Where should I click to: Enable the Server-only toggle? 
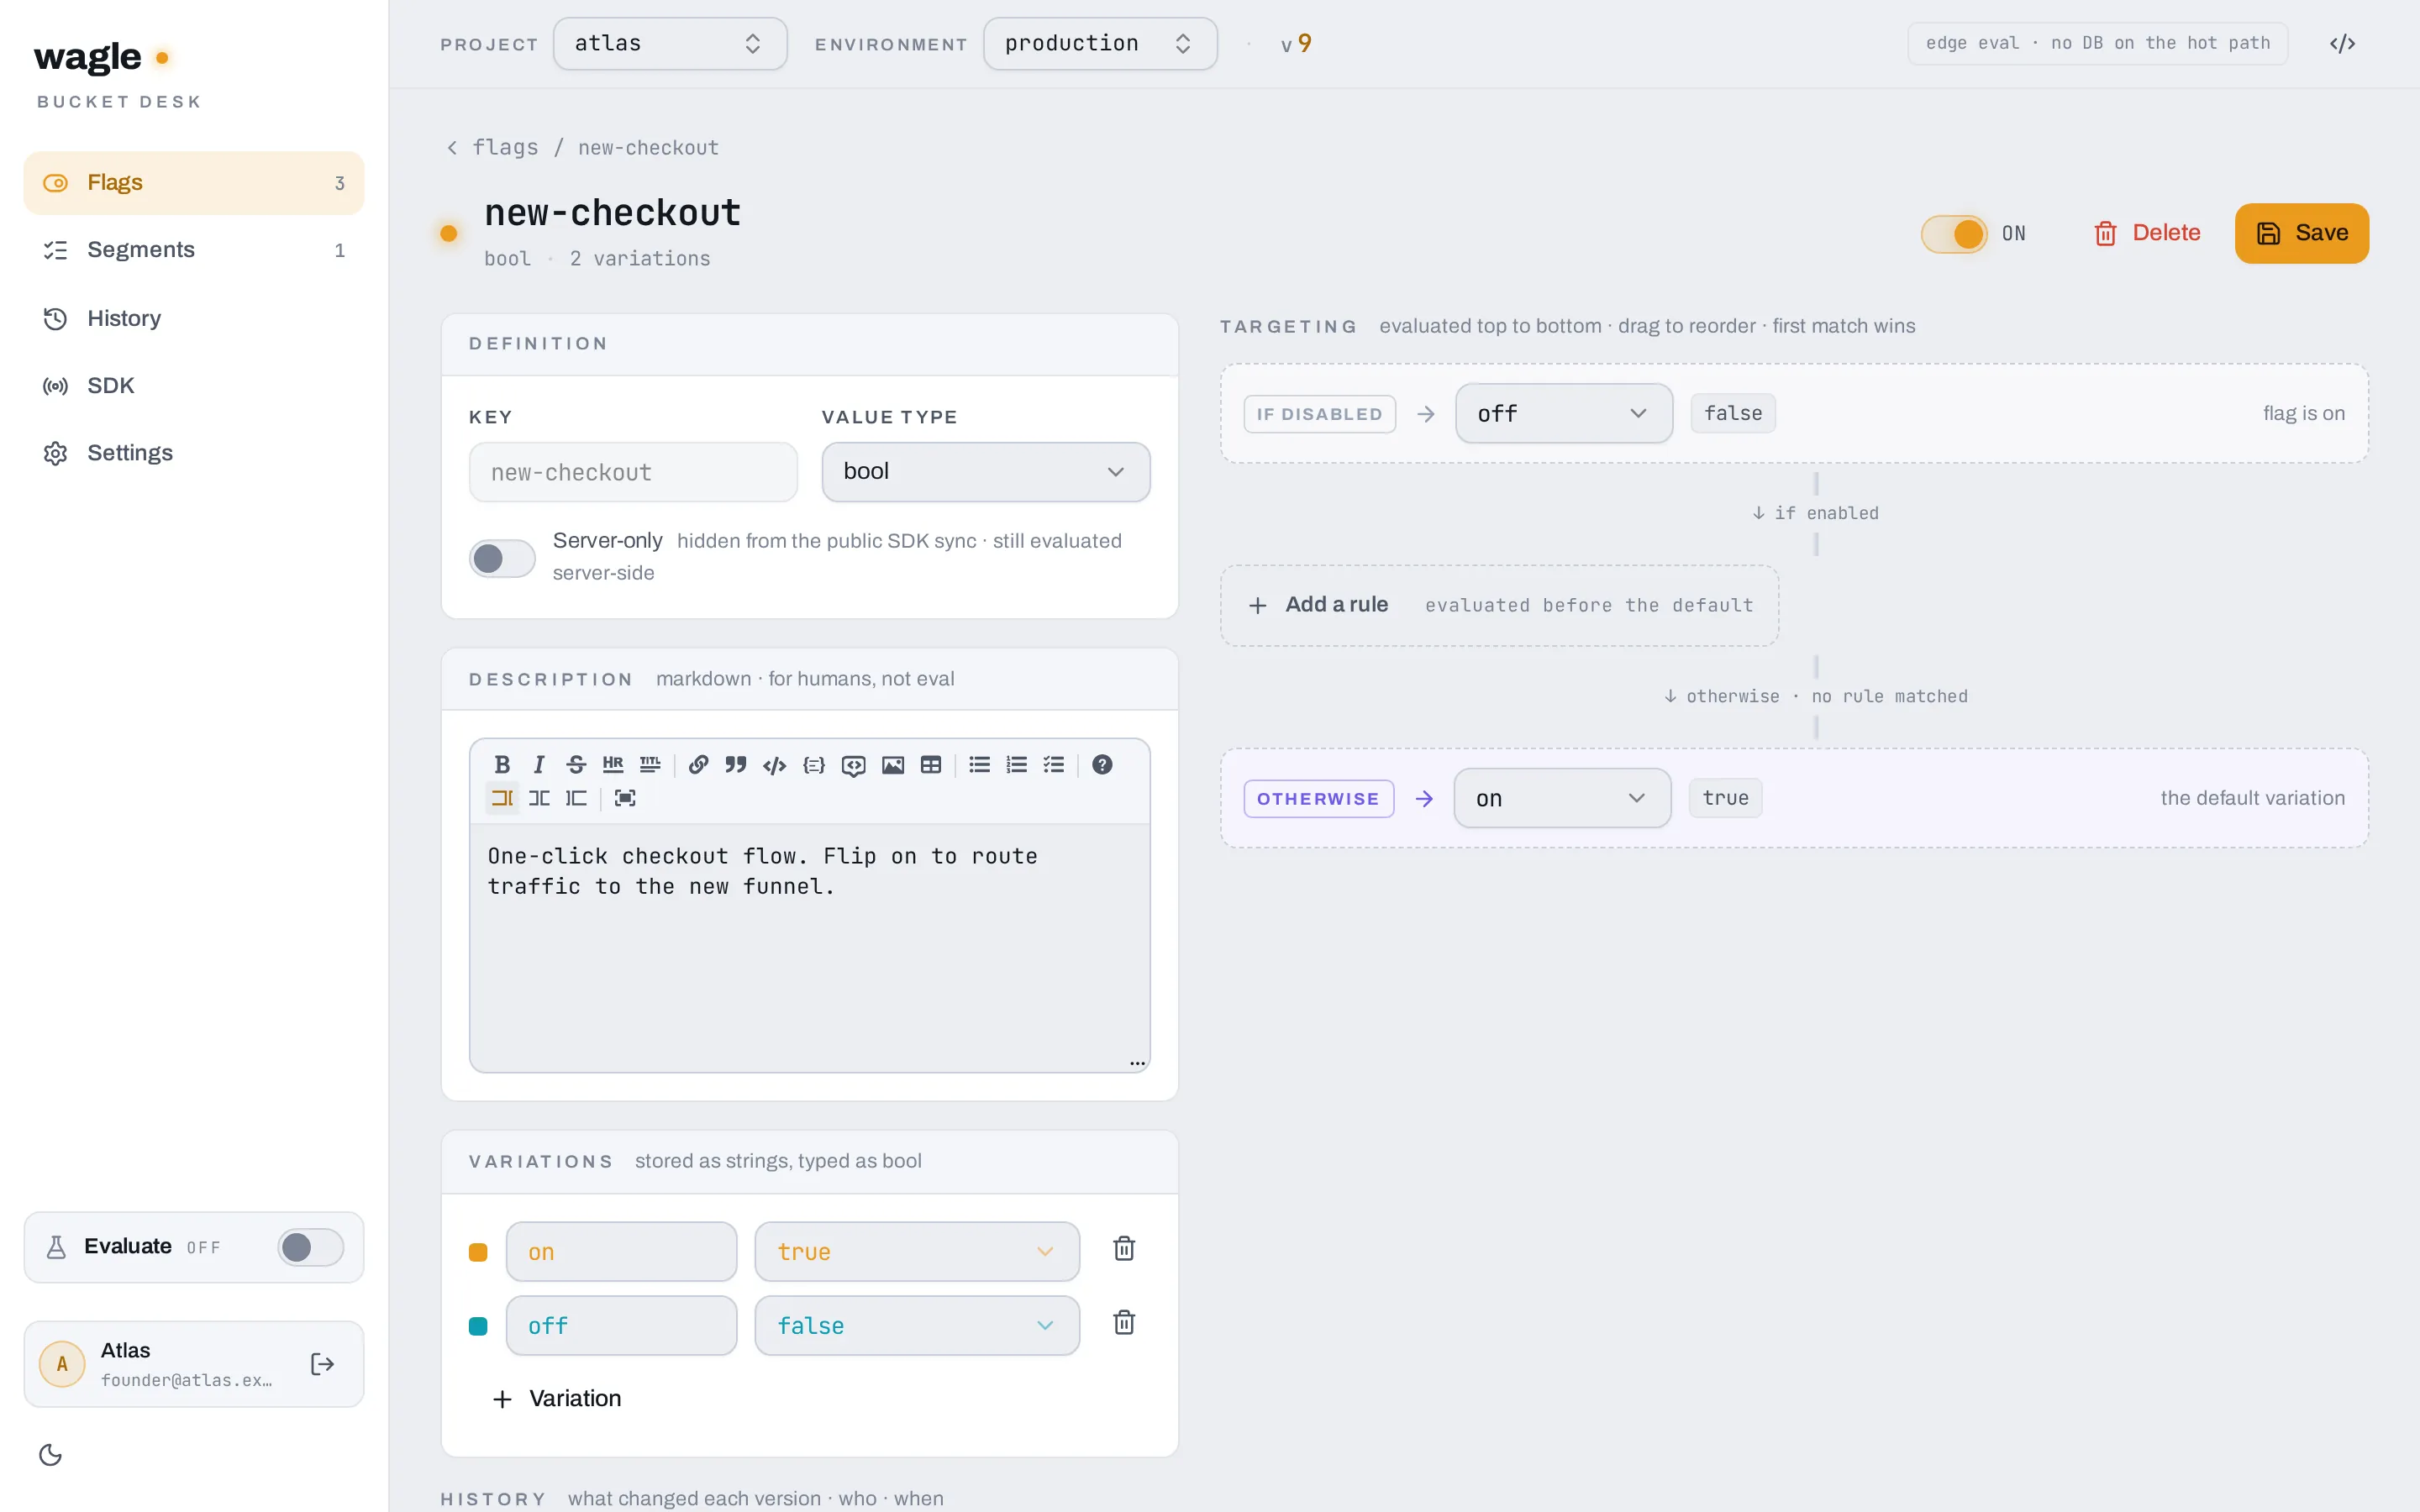tap(502, 558)
